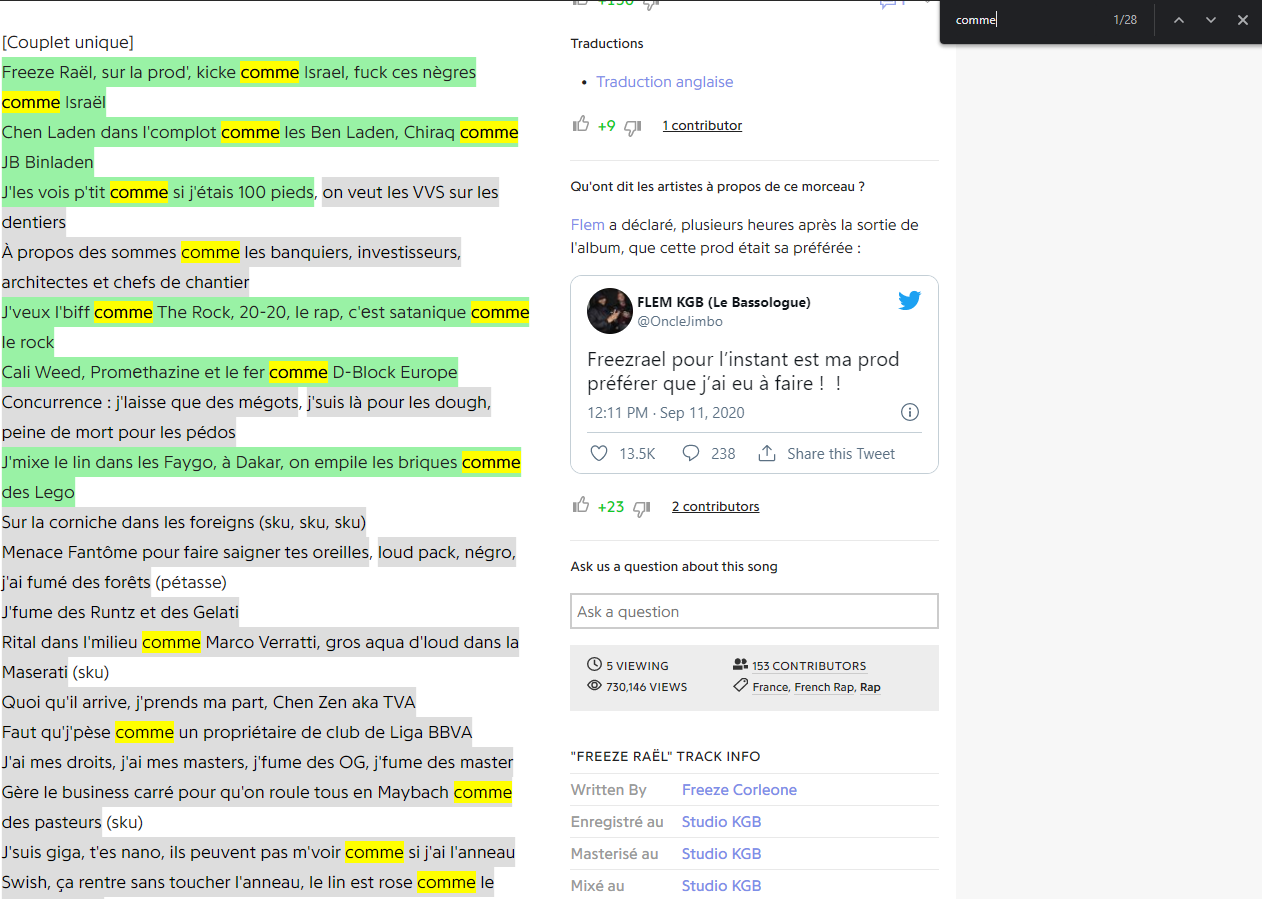Image resolution: width=1262 pixels, height=899 pixels.
Task: Open the tweet info icon
Action: (910, 412)
